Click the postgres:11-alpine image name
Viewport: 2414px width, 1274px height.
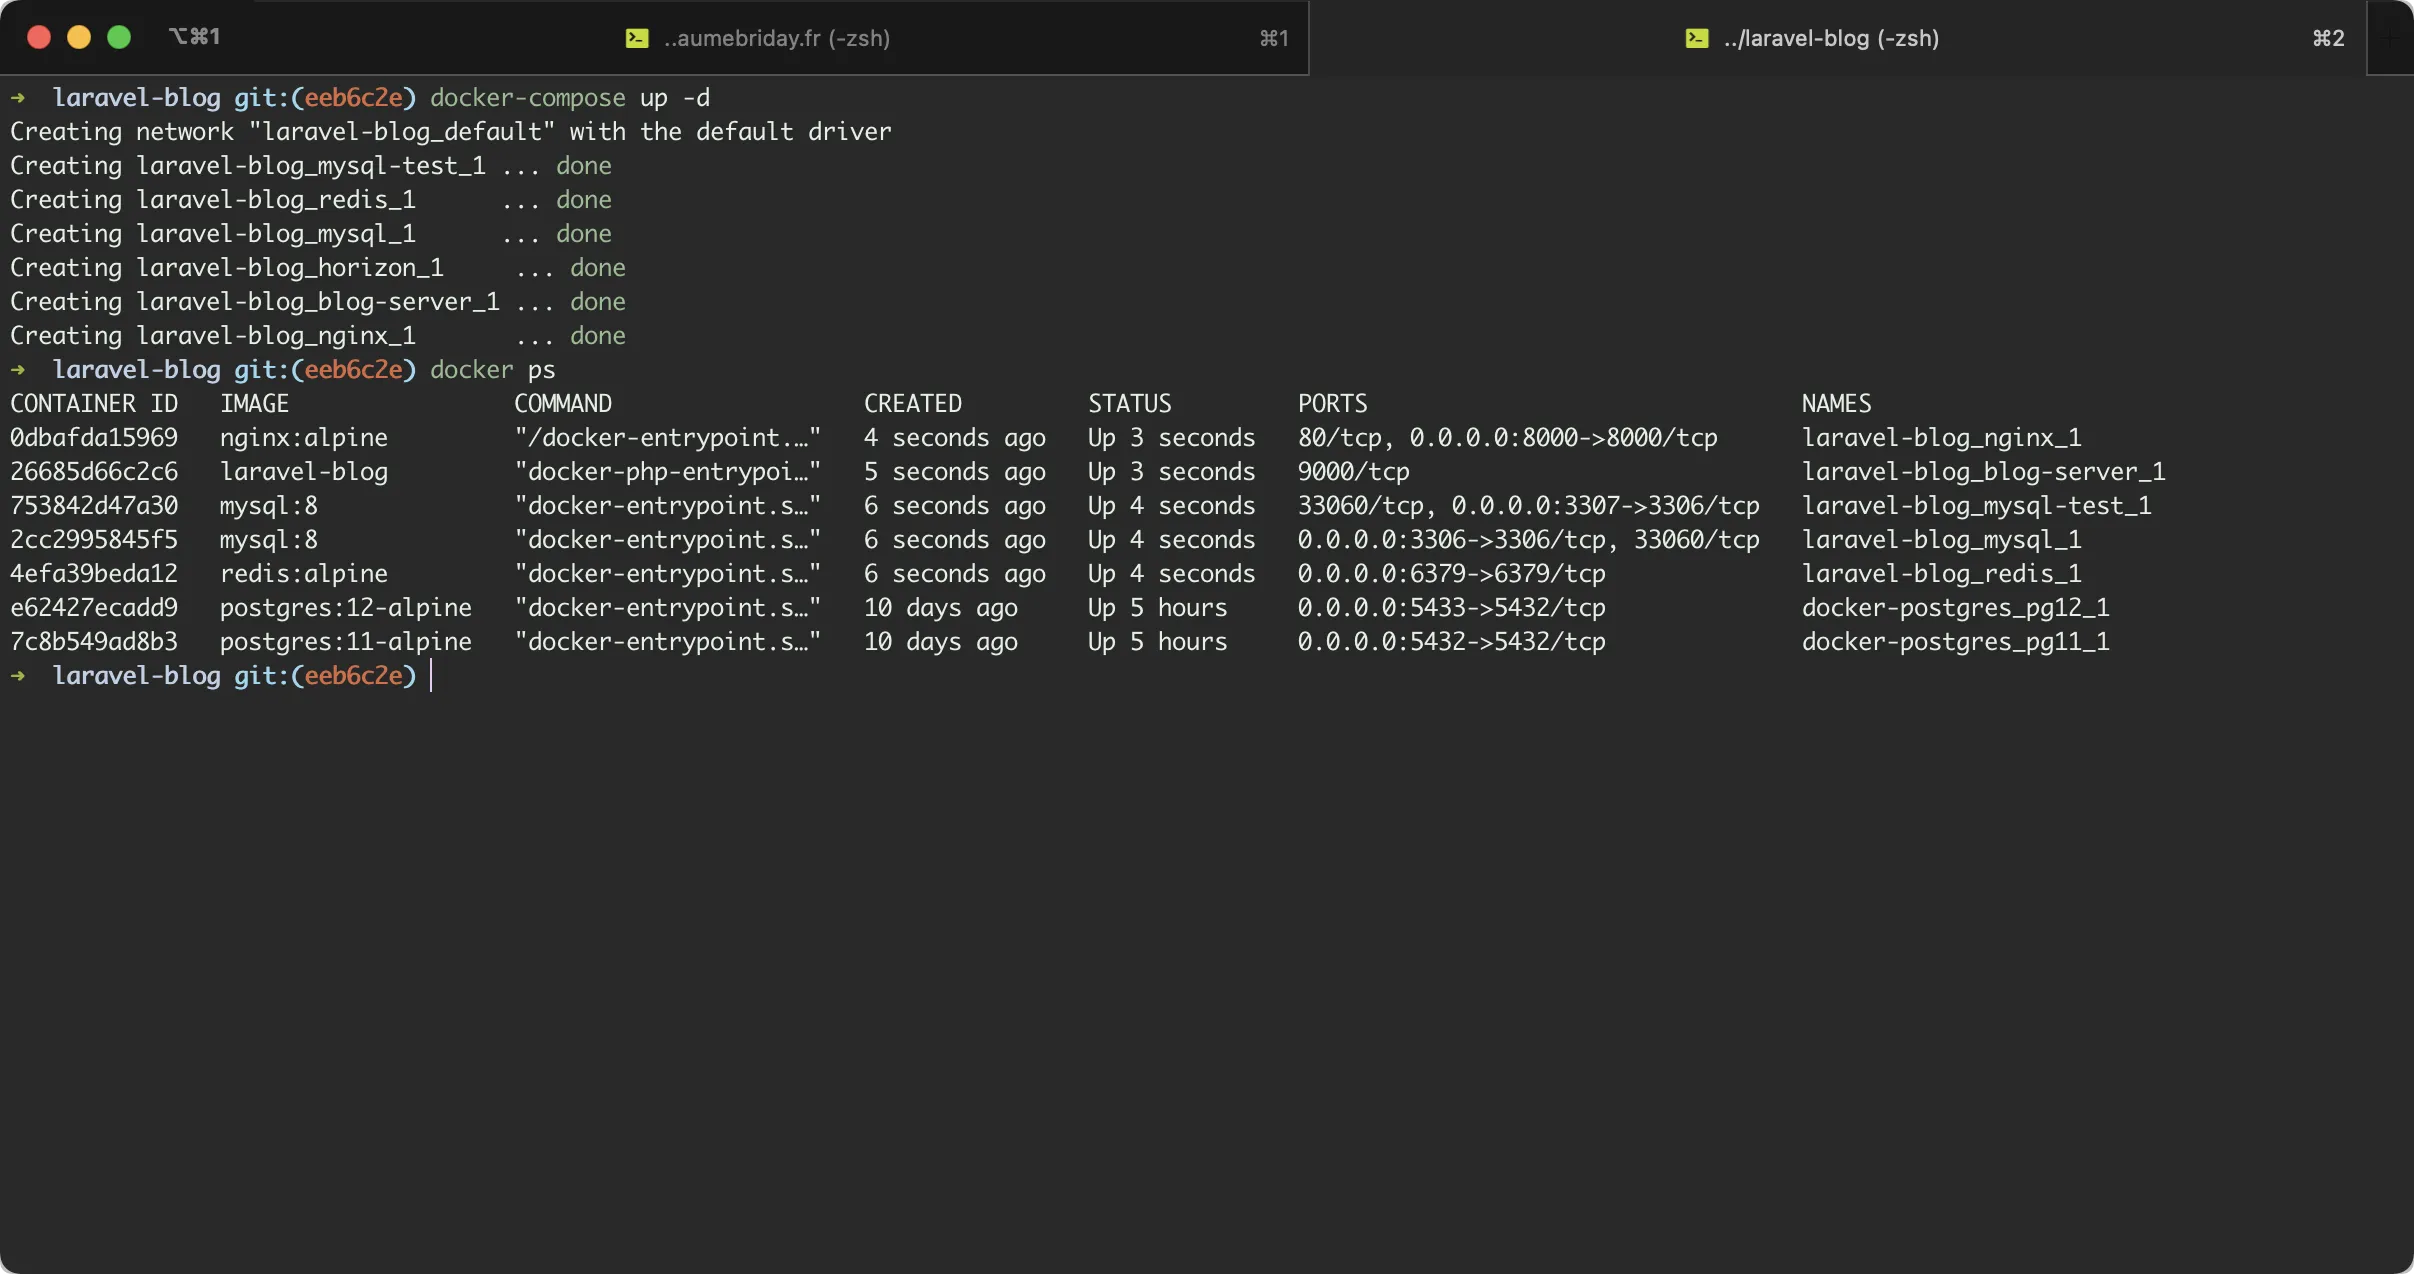tap(345, 642)
